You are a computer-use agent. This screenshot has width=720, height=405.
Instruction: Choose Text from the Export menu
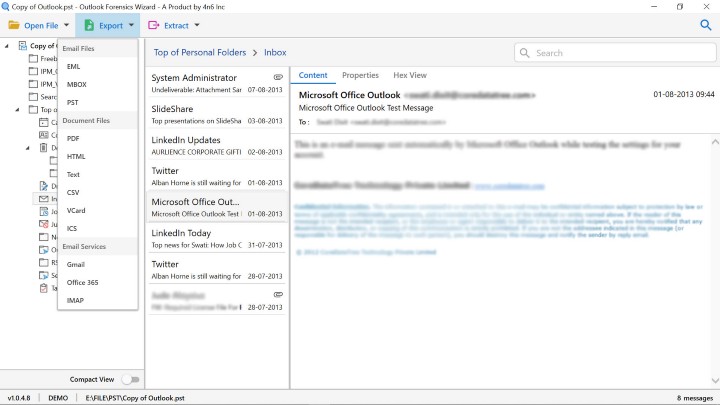98,174
